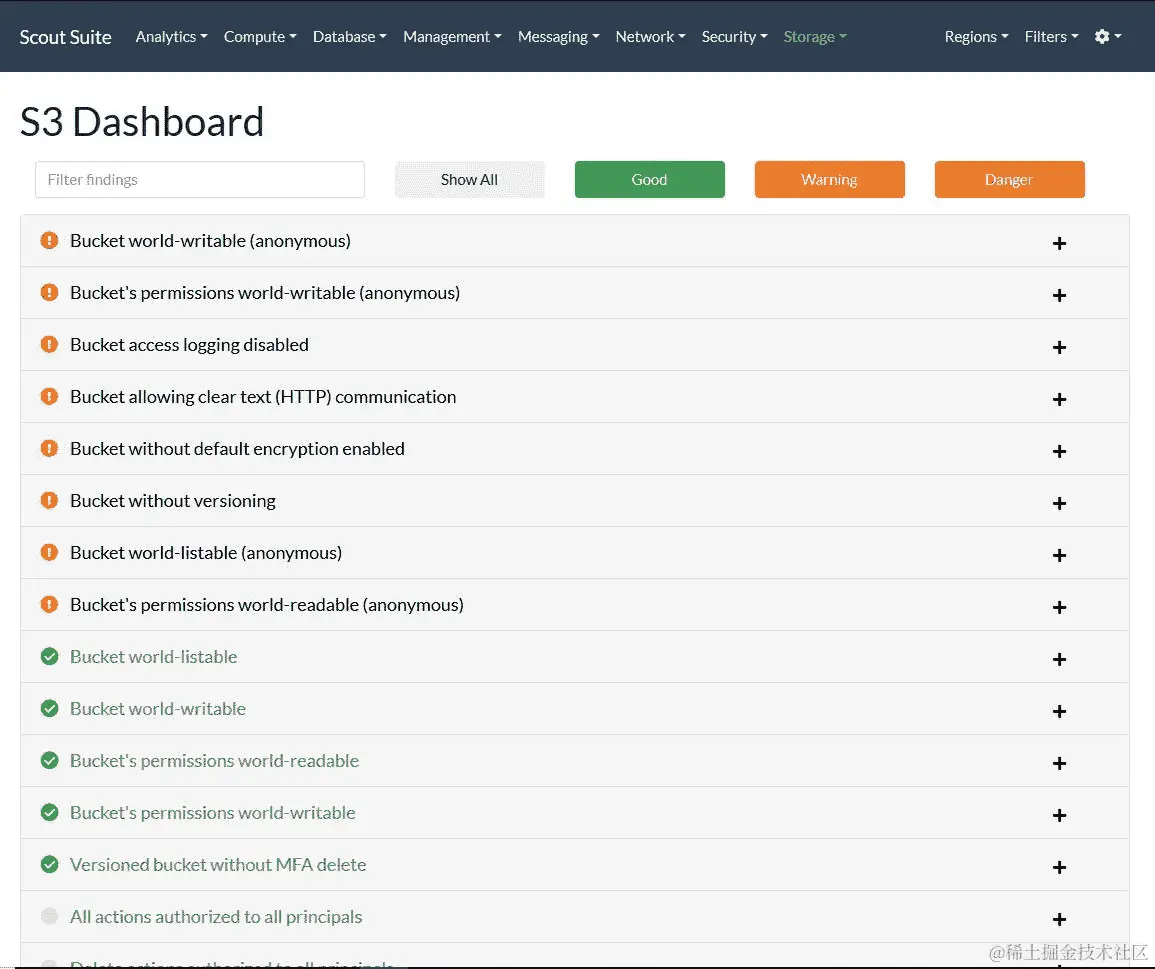Image resolution: width=1155 pixels, height=969 pixels.
Task: Expand green Bucket's permissions world-readable plus
Action: [1059, 763]
